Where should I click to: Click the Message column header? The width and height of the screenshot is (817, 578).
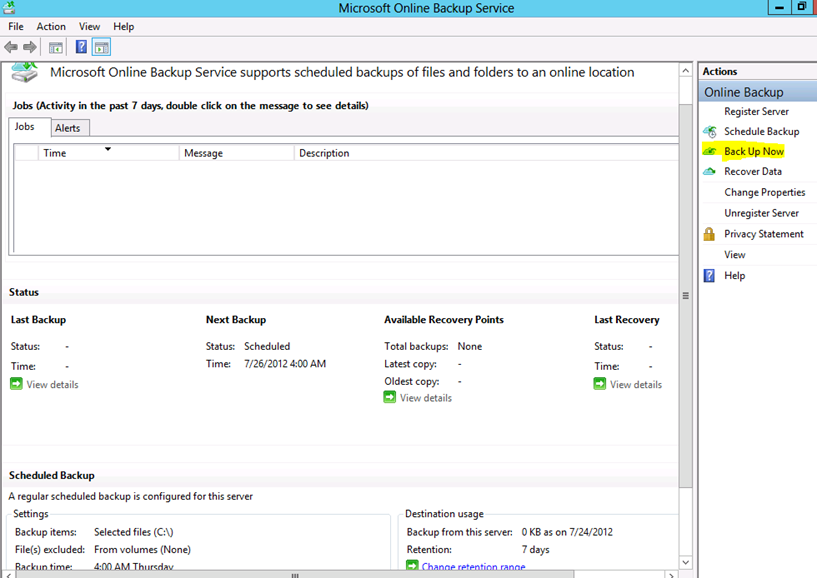point(237,153)
